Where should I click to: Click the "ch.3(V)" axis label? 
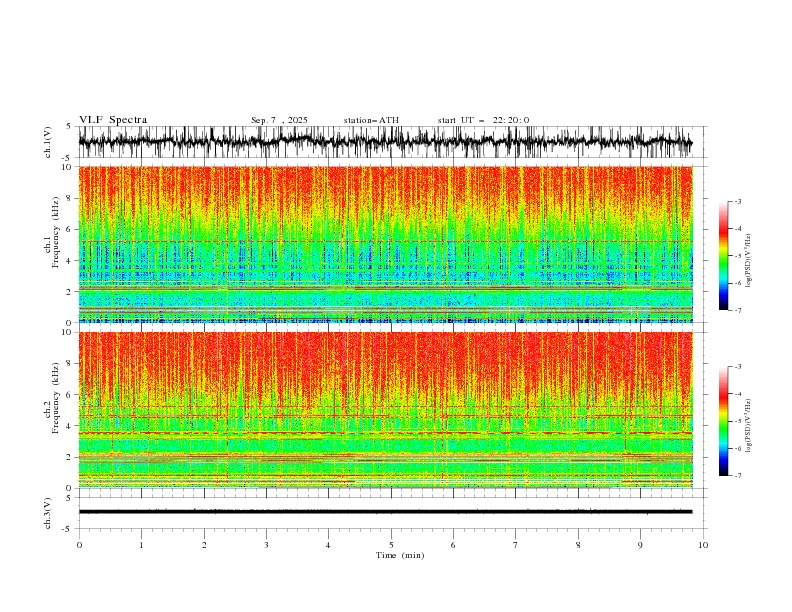tap(48, 513)
